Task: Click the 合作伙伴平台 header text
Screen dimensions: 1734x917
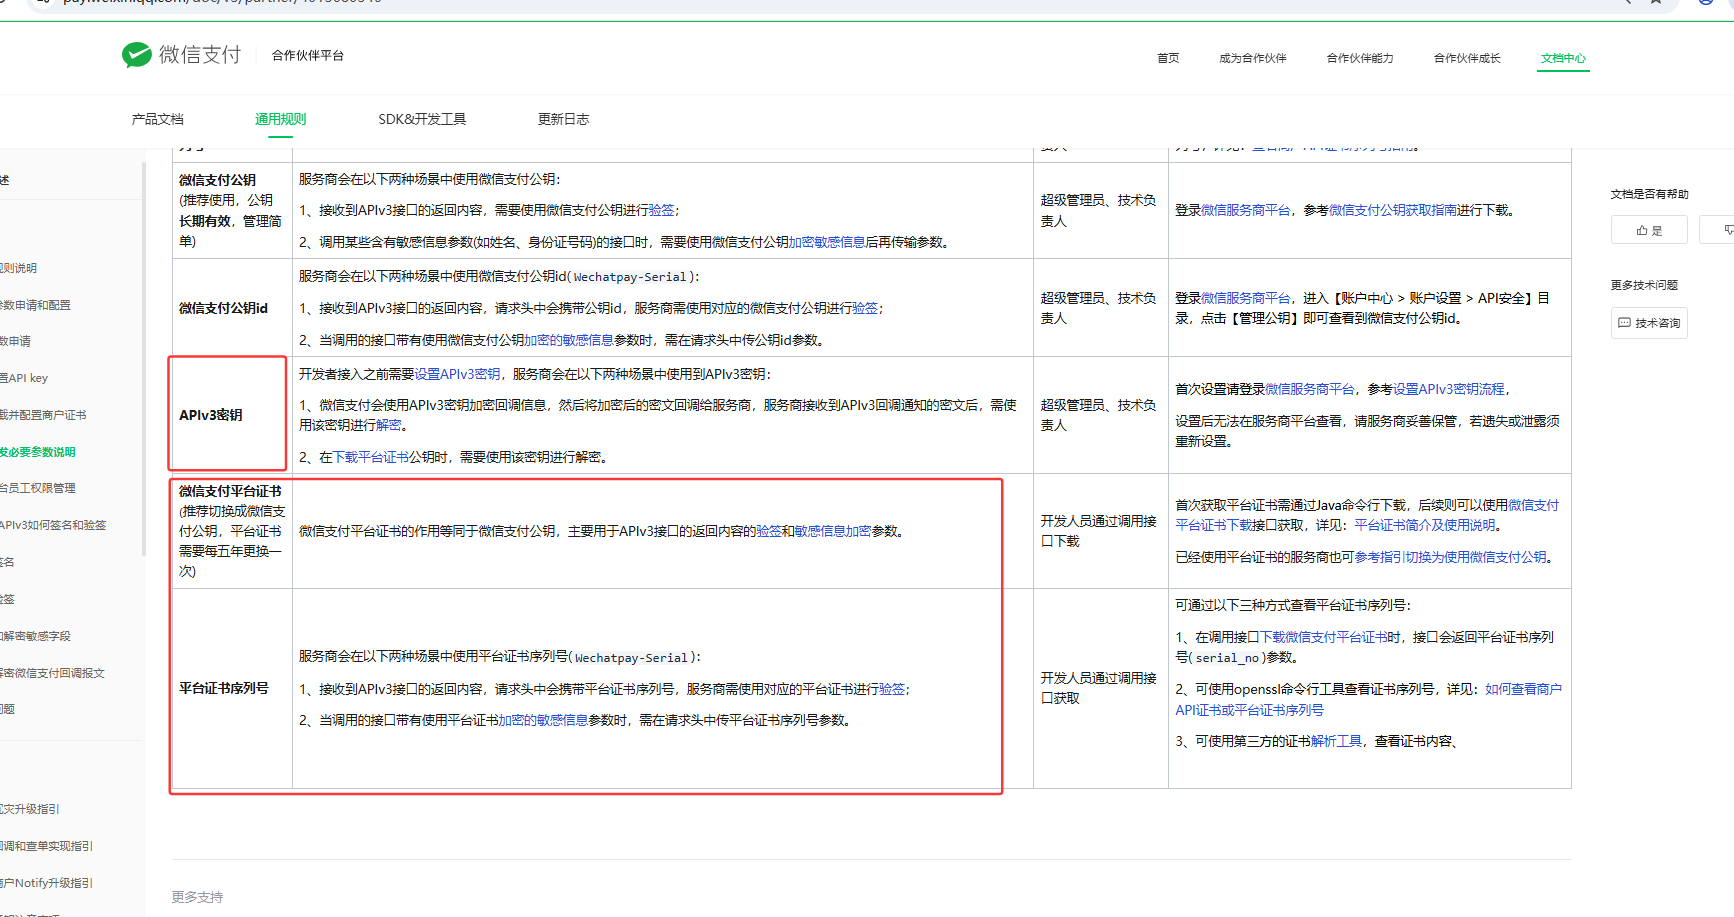Action: tap(308, 55)
